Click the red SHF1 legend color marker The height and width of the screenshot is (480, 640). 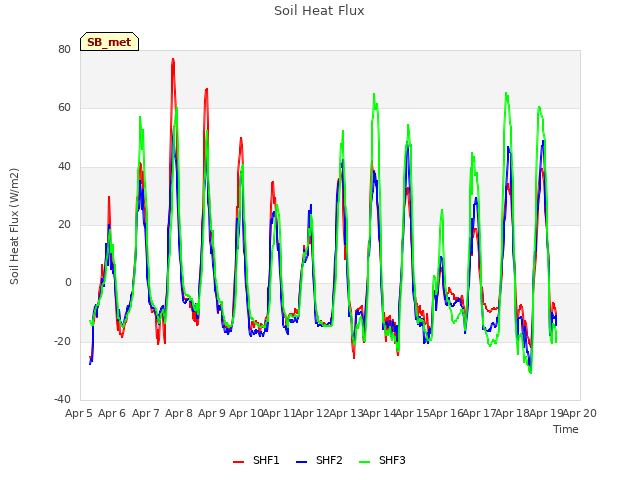tap(238, 461)
